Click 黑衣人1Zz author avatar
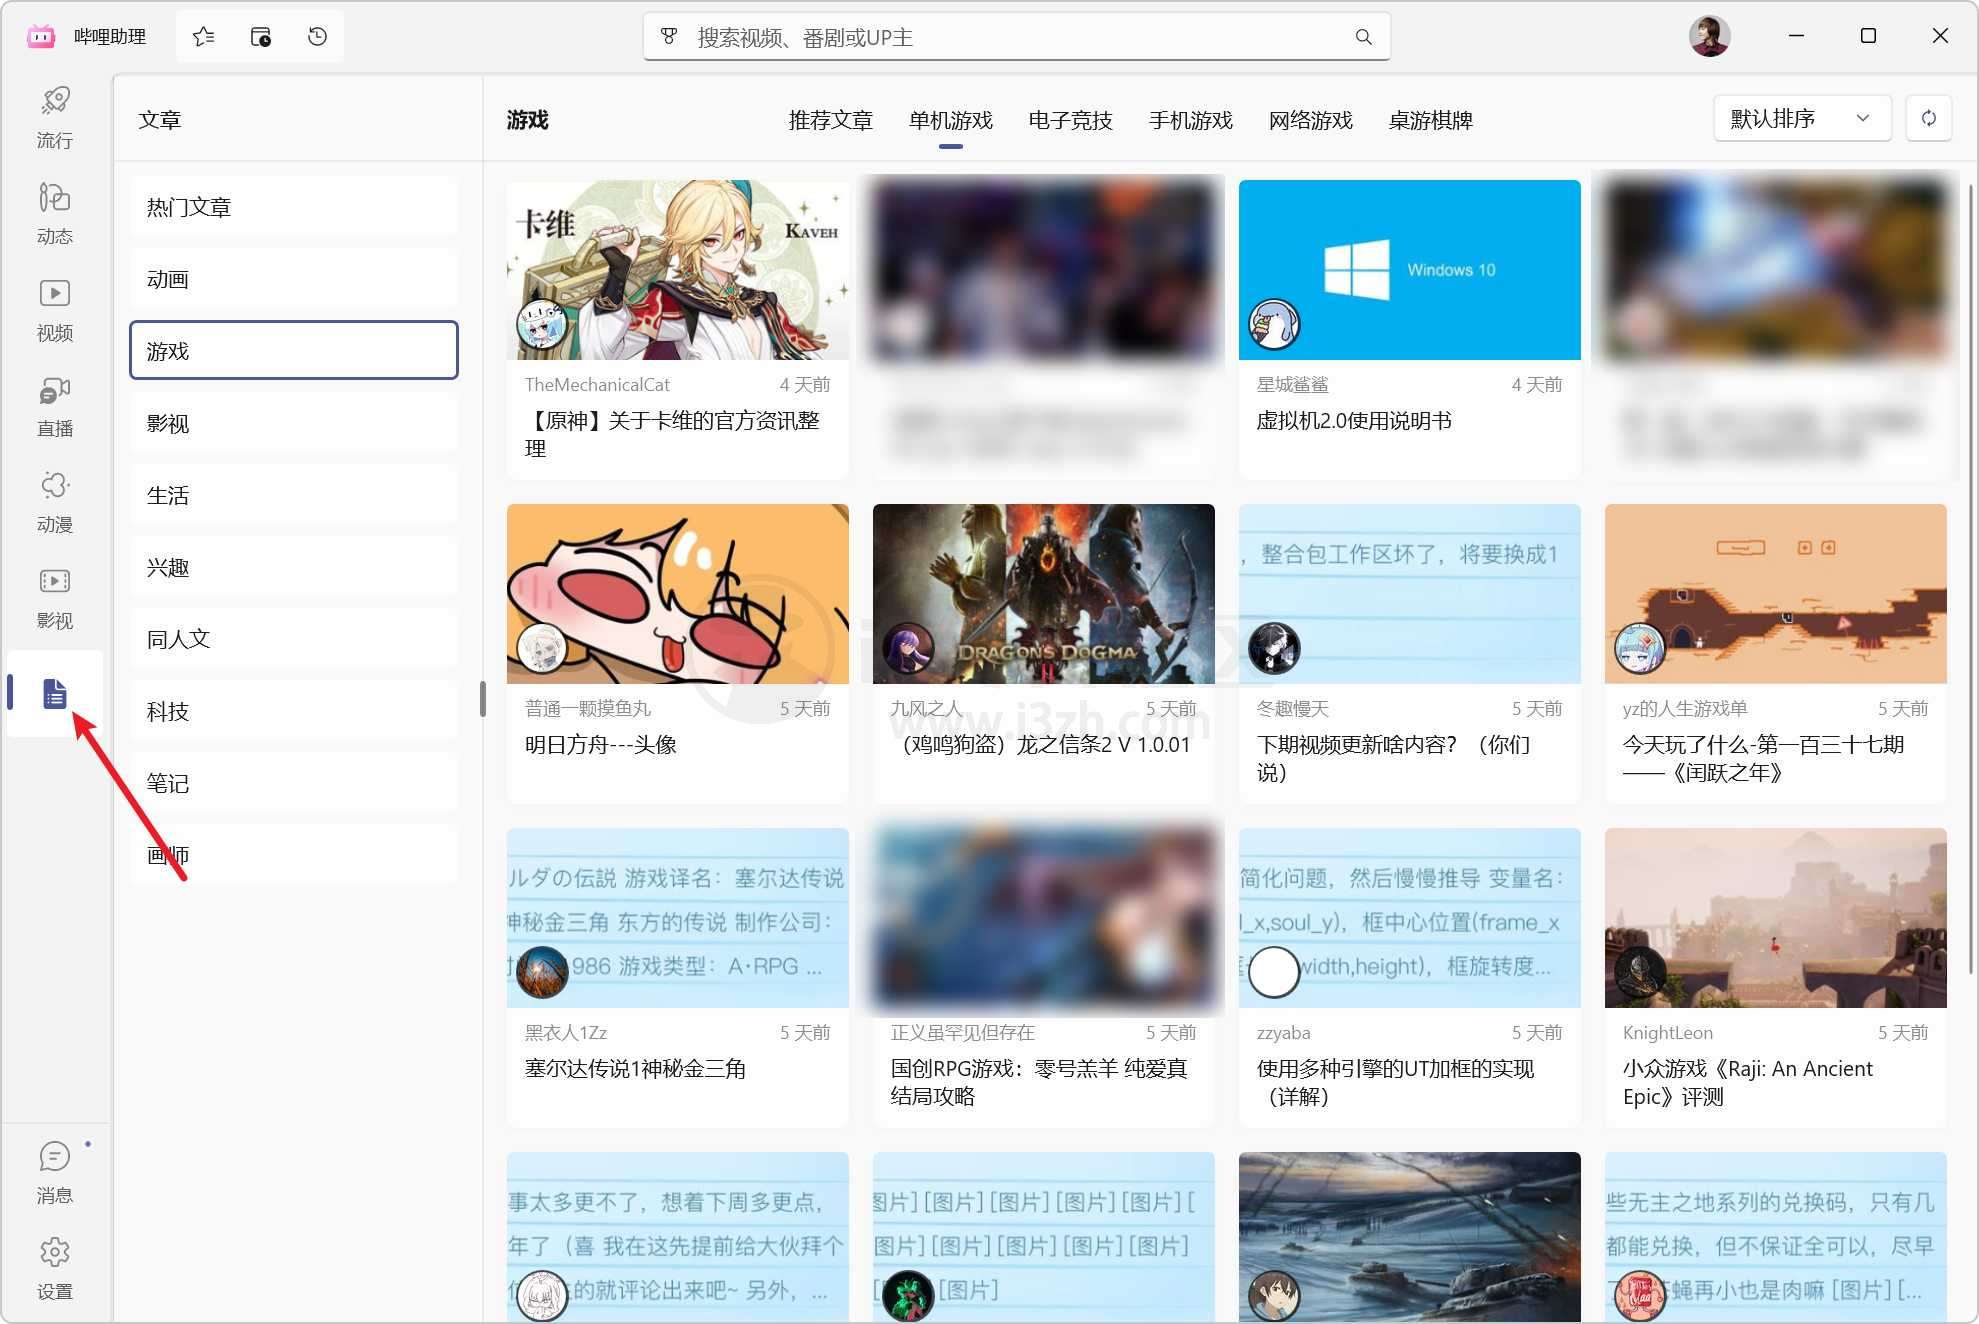1979x1324 pixels. click(x=542, y=972)
